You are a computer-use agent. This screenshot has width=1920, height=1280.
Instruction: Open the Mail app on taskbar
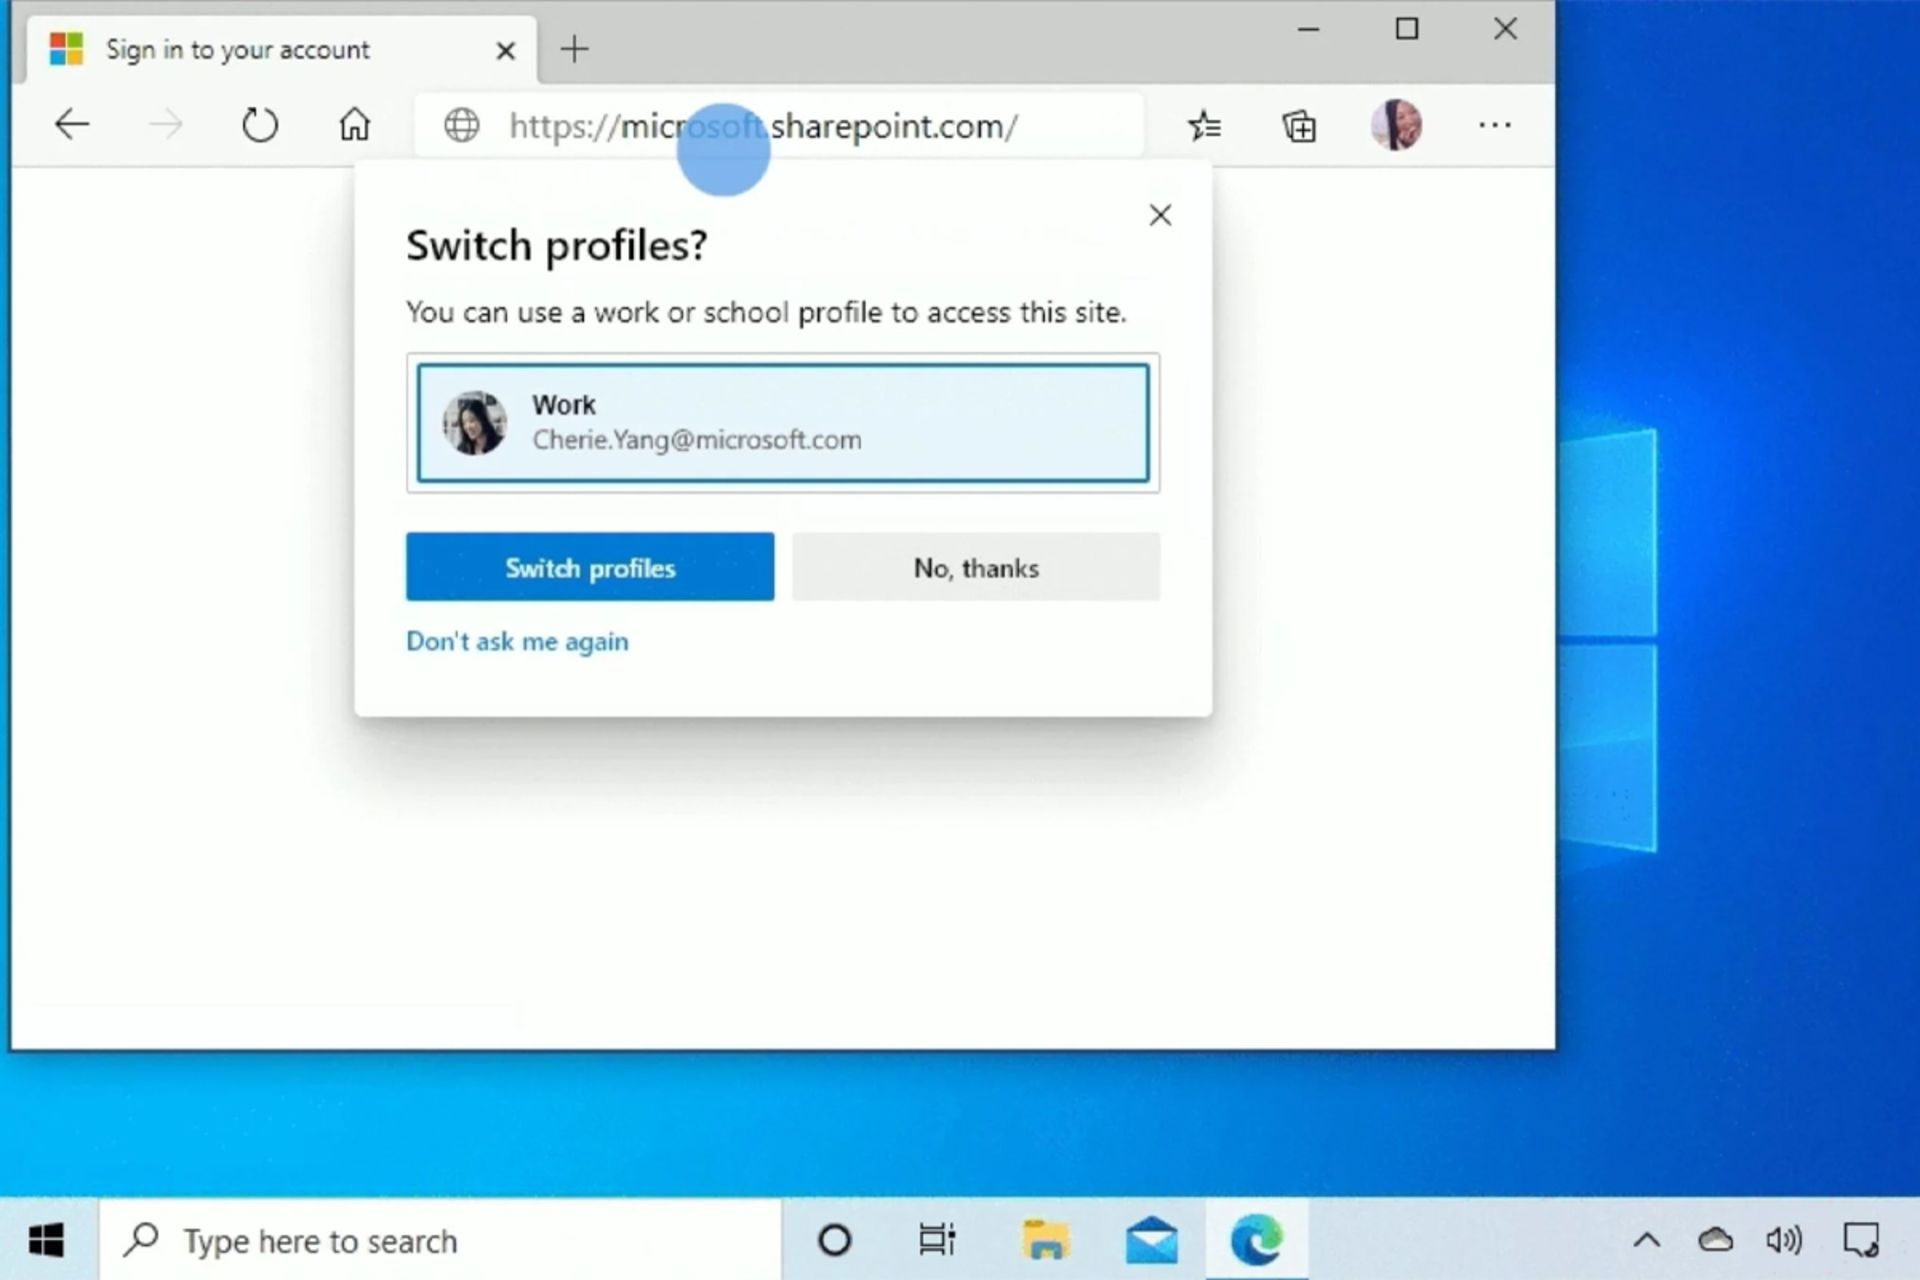point(1151,1240)
